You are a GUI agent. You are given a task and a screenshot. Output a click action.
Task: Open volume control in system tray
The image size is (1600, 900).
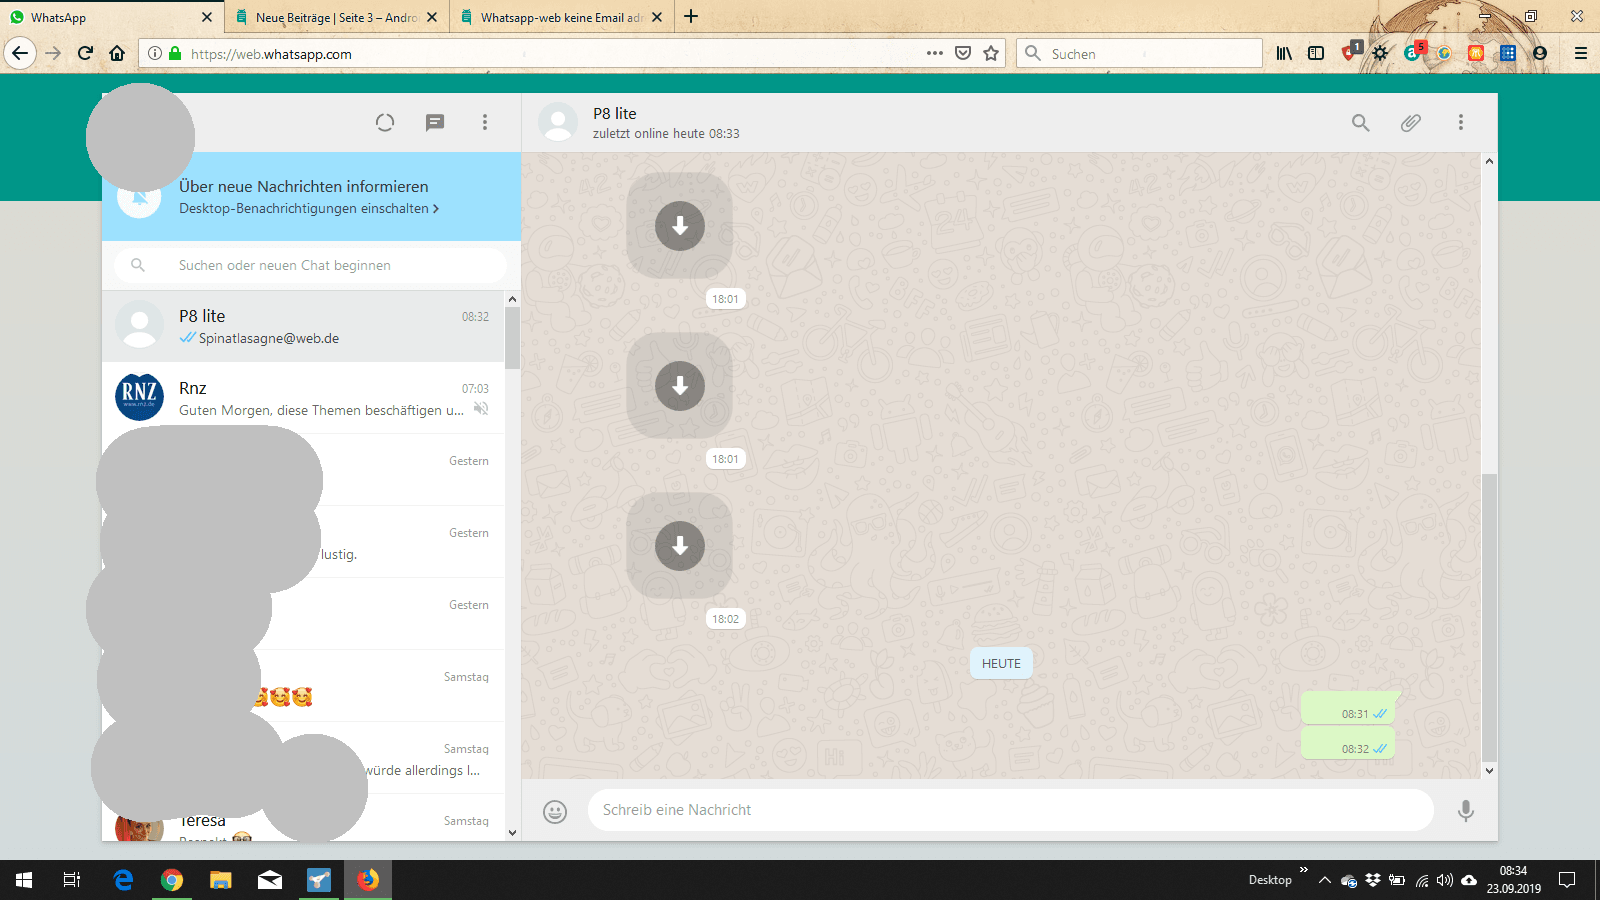coord(1445,880)
